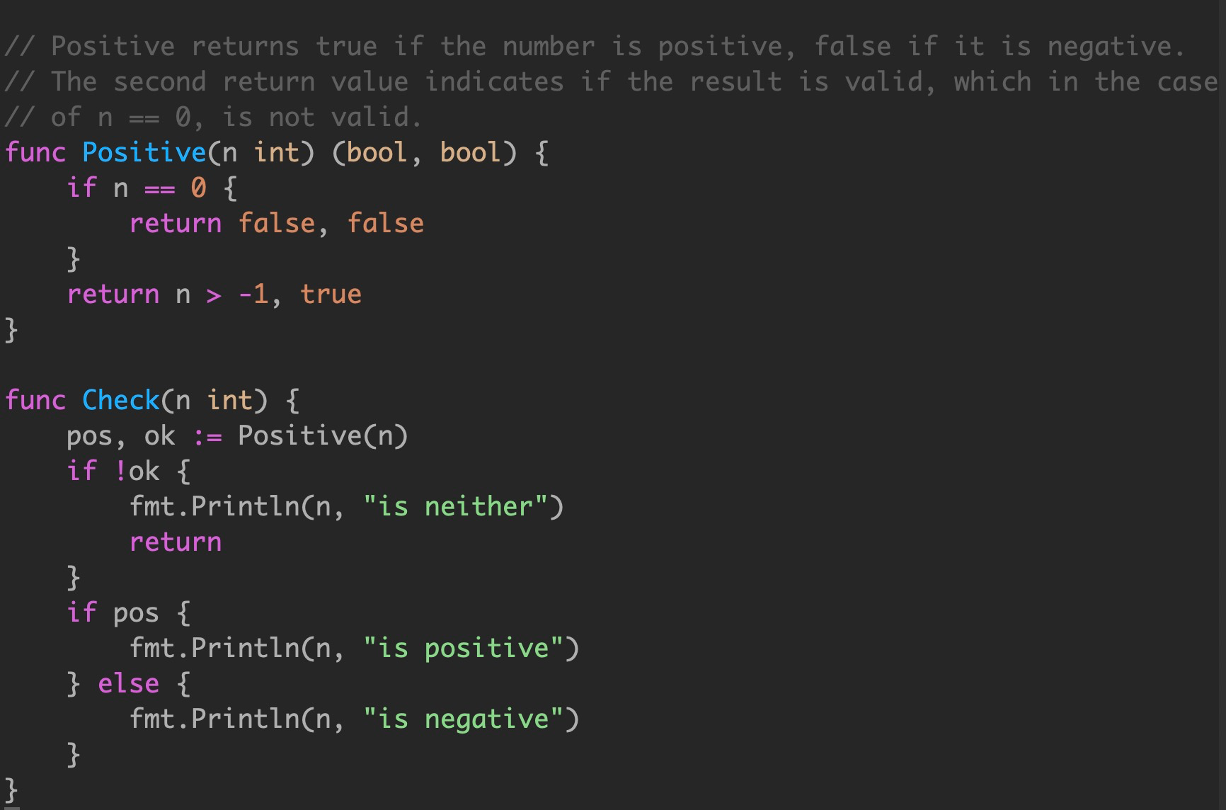
Task: Click the "if n == 0" condition
Action: click(136, 188)
